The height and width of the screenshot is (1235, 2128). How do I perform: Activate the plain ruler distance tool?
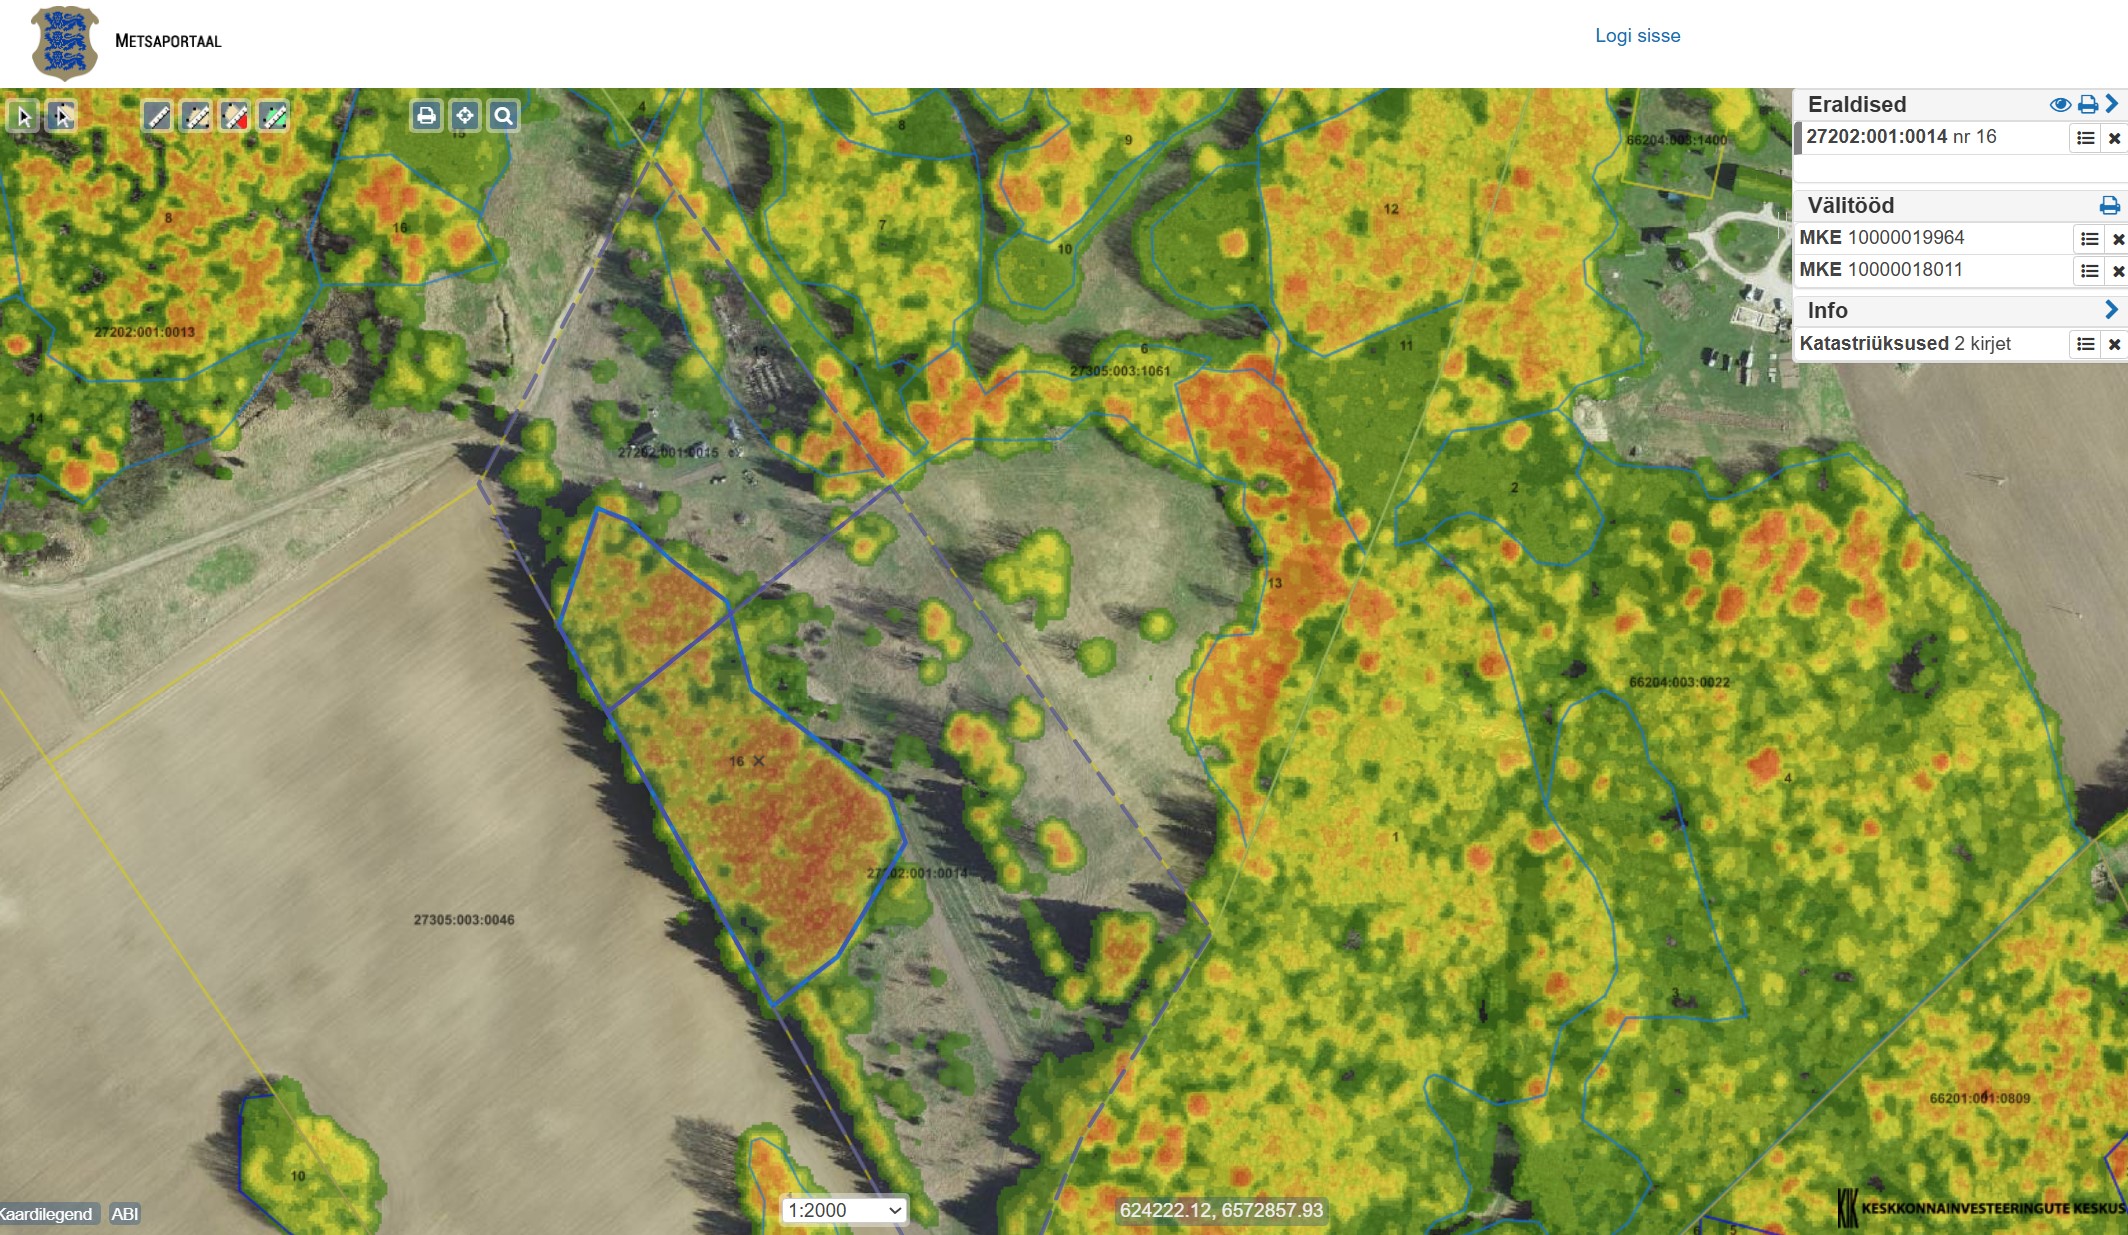[157, 117]
